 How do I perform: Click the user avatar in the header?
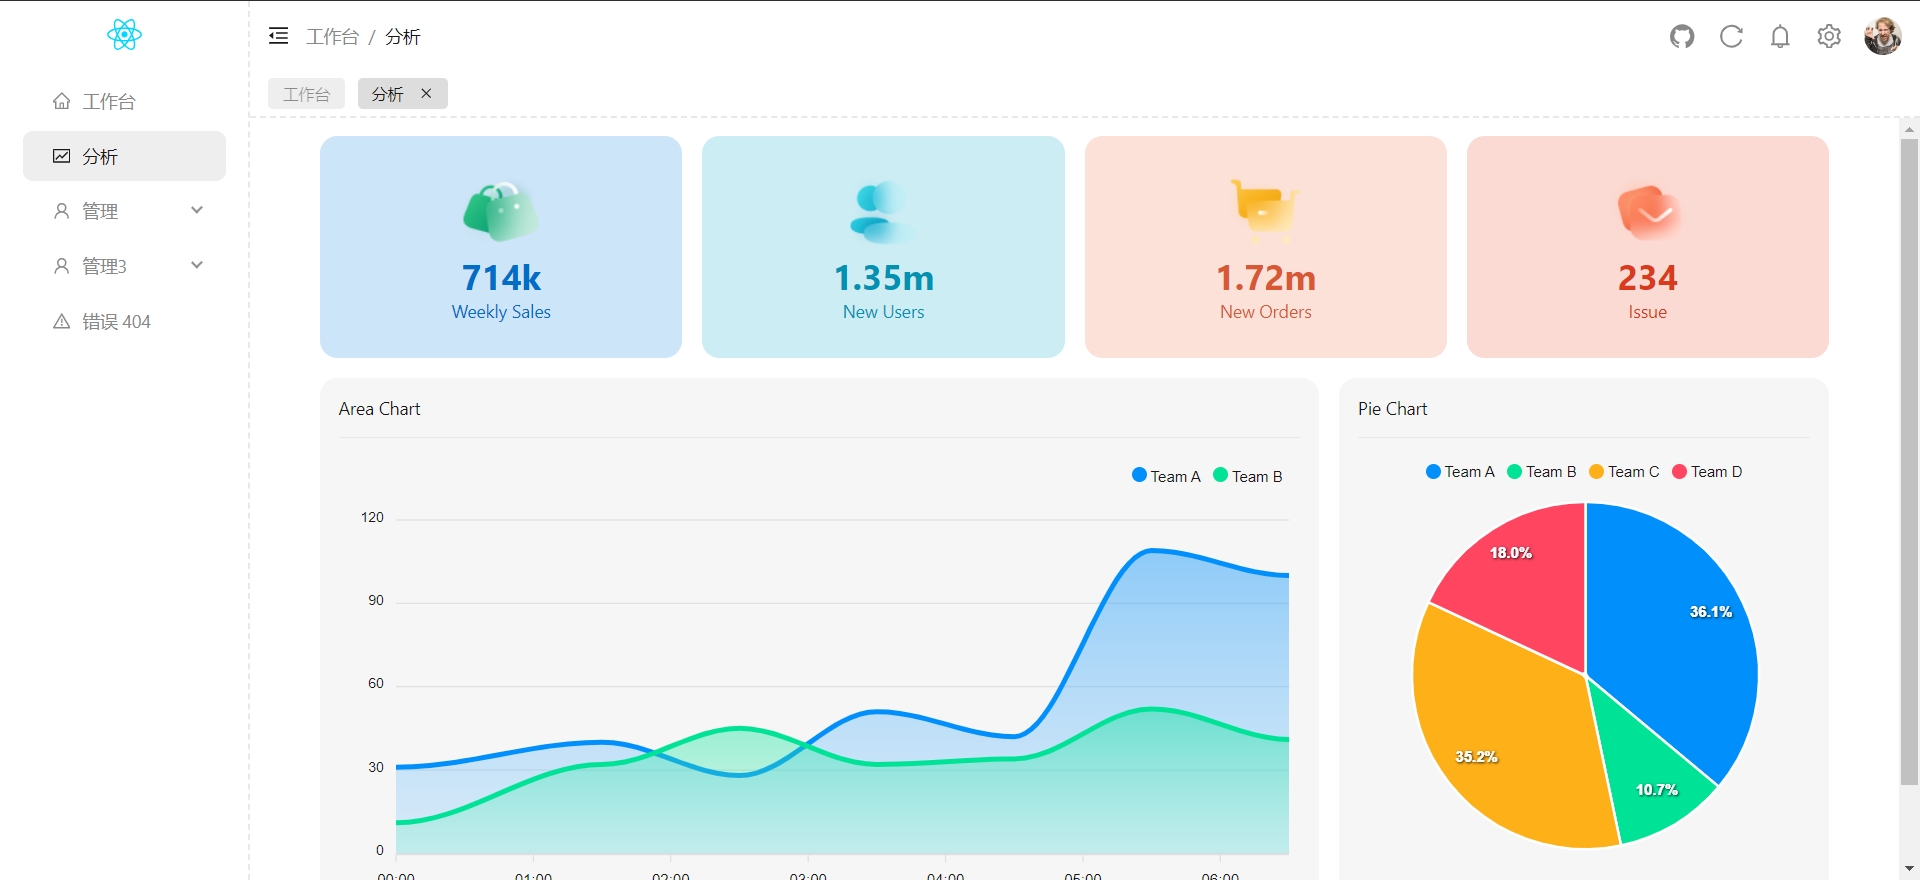(x=1882, y=36)
